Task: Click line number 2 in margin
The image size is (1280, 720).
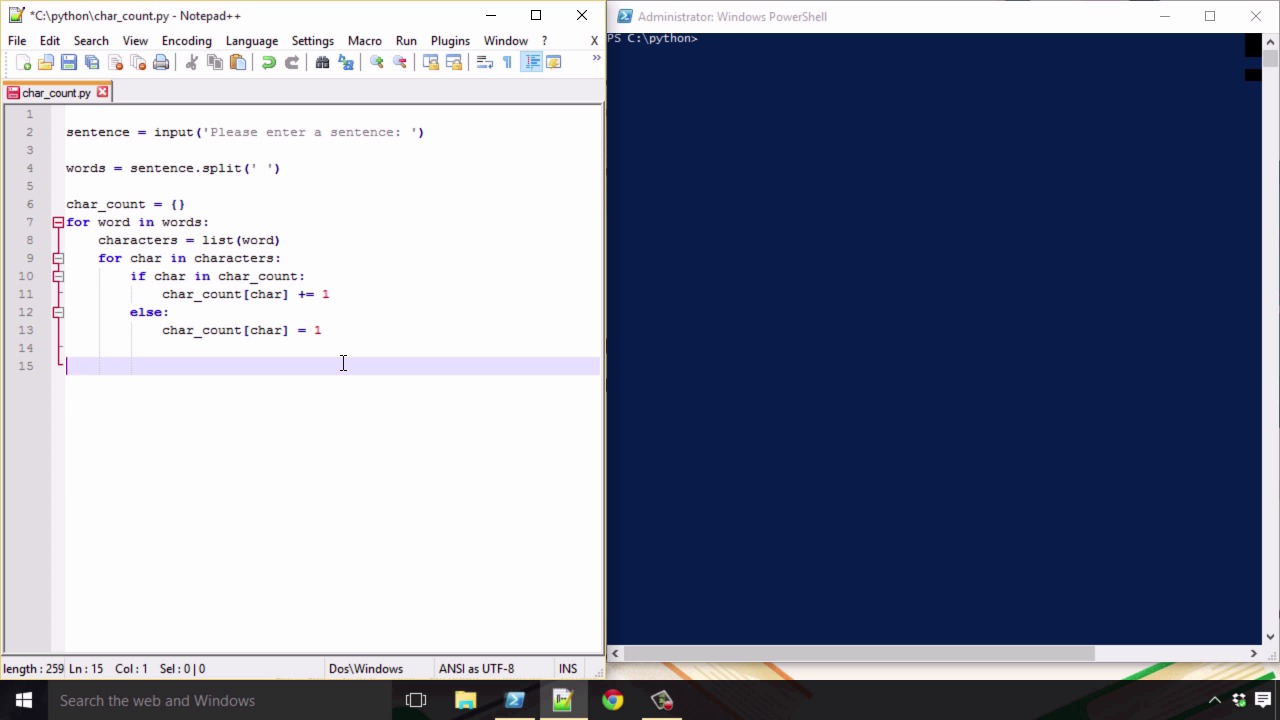Action: [29, 132]
